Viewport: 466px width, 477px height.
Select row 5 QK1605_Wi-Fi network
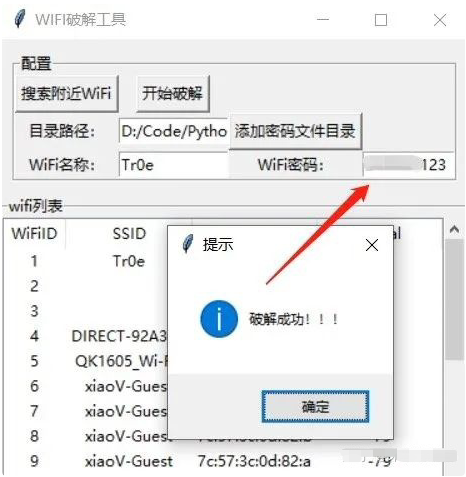tap(223, 361)
